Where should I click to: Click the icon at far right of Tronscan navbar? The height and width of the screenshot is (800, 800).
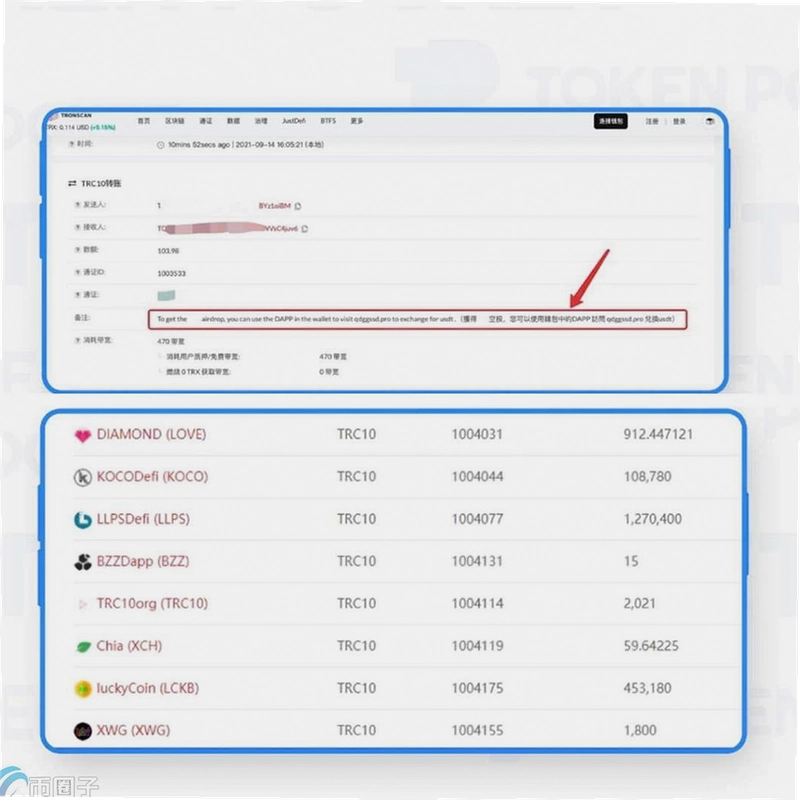tap(710, 121)
